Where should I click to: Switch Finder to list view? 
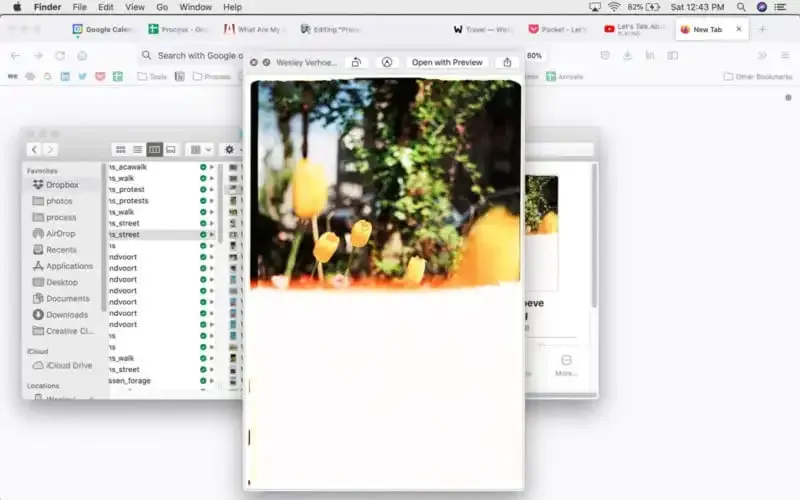point(137,149)
